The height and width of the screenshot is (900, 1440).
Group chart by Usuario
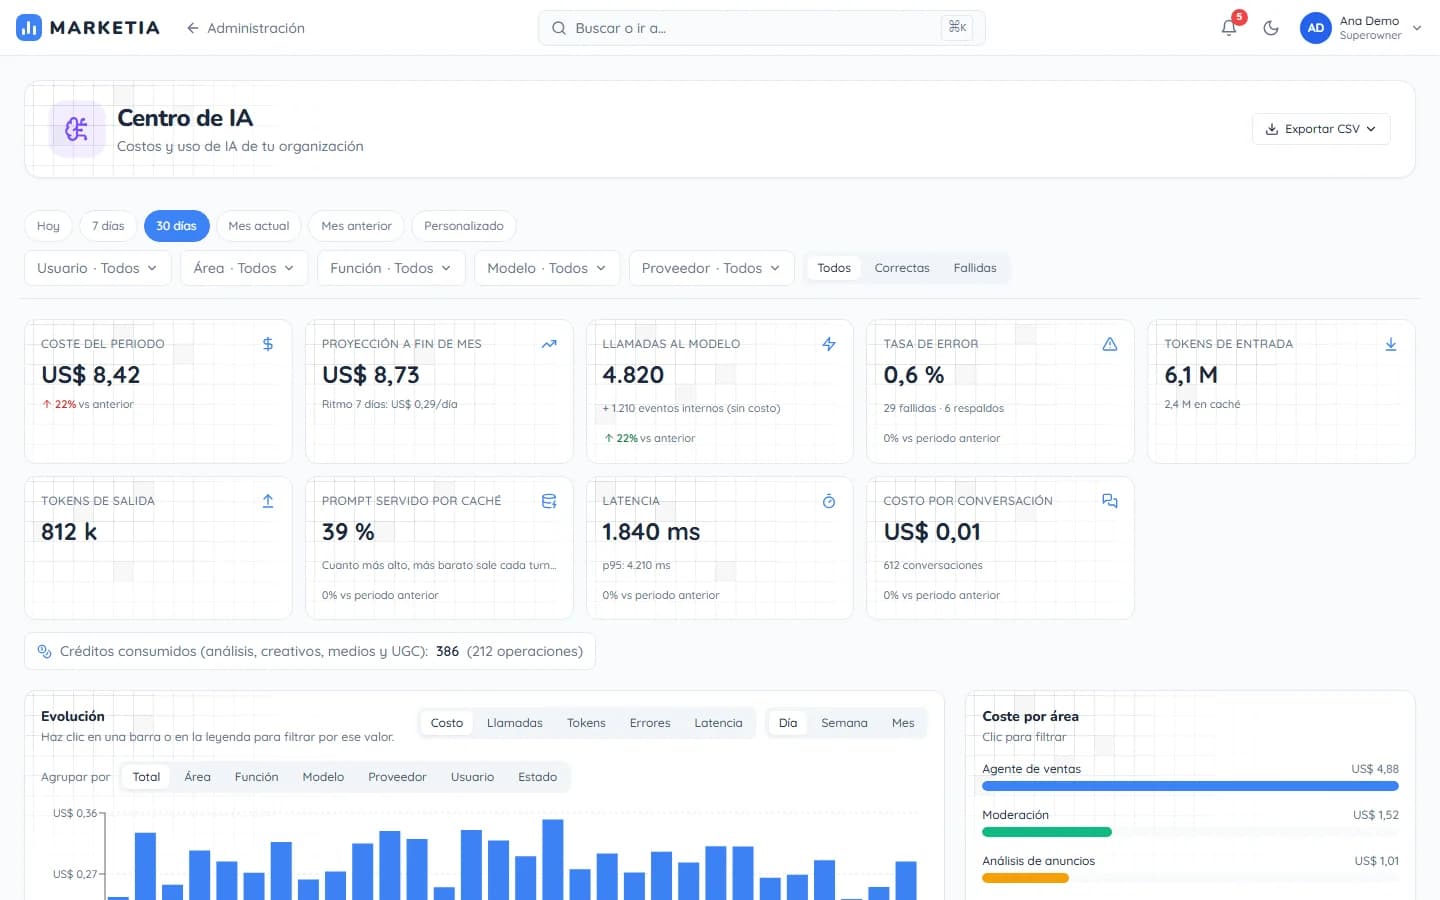472,777
